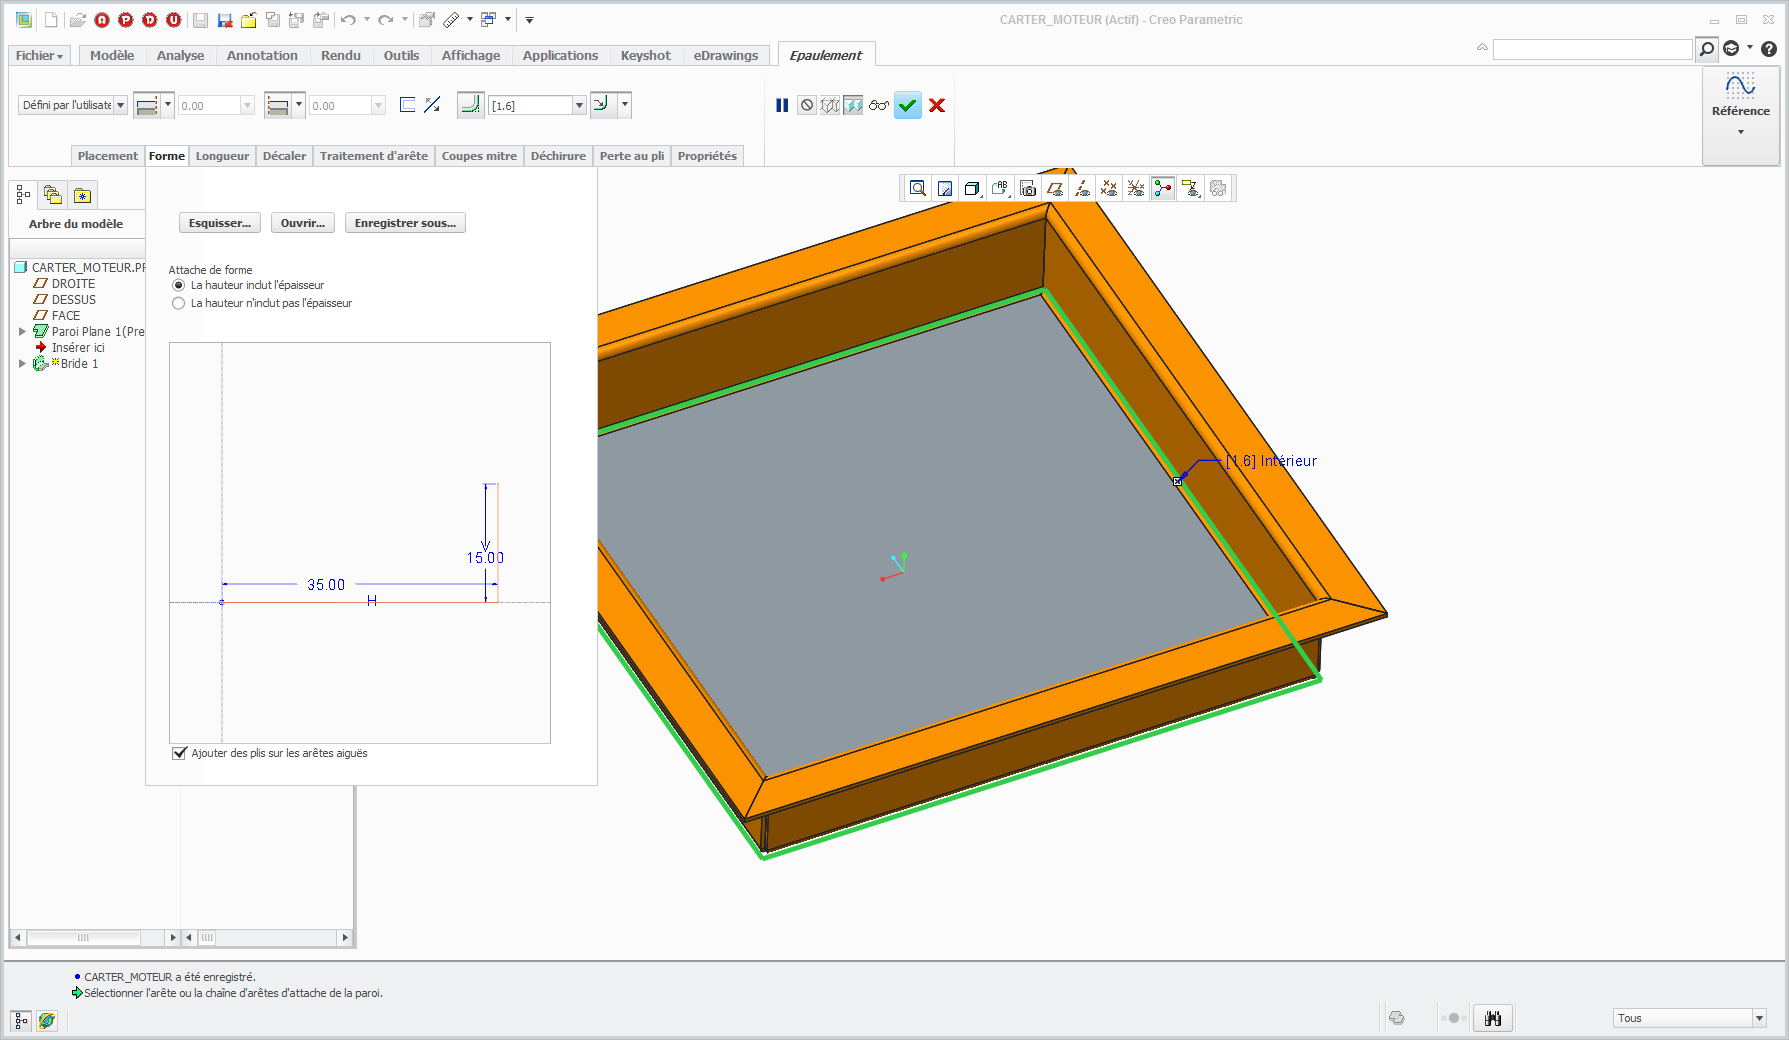Click the Repaint icon in graphics toolbar
Viewport: 1789px width, 1040px height.
tap(945, 188)
